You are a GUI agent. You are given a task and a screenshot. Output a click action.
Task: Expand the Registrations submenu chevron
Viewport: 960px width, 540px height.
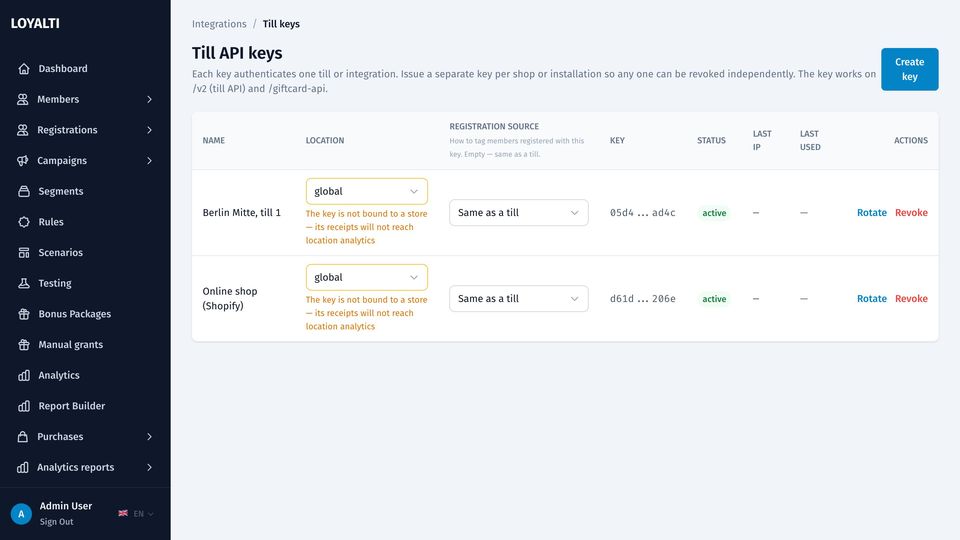click(149, 130)
